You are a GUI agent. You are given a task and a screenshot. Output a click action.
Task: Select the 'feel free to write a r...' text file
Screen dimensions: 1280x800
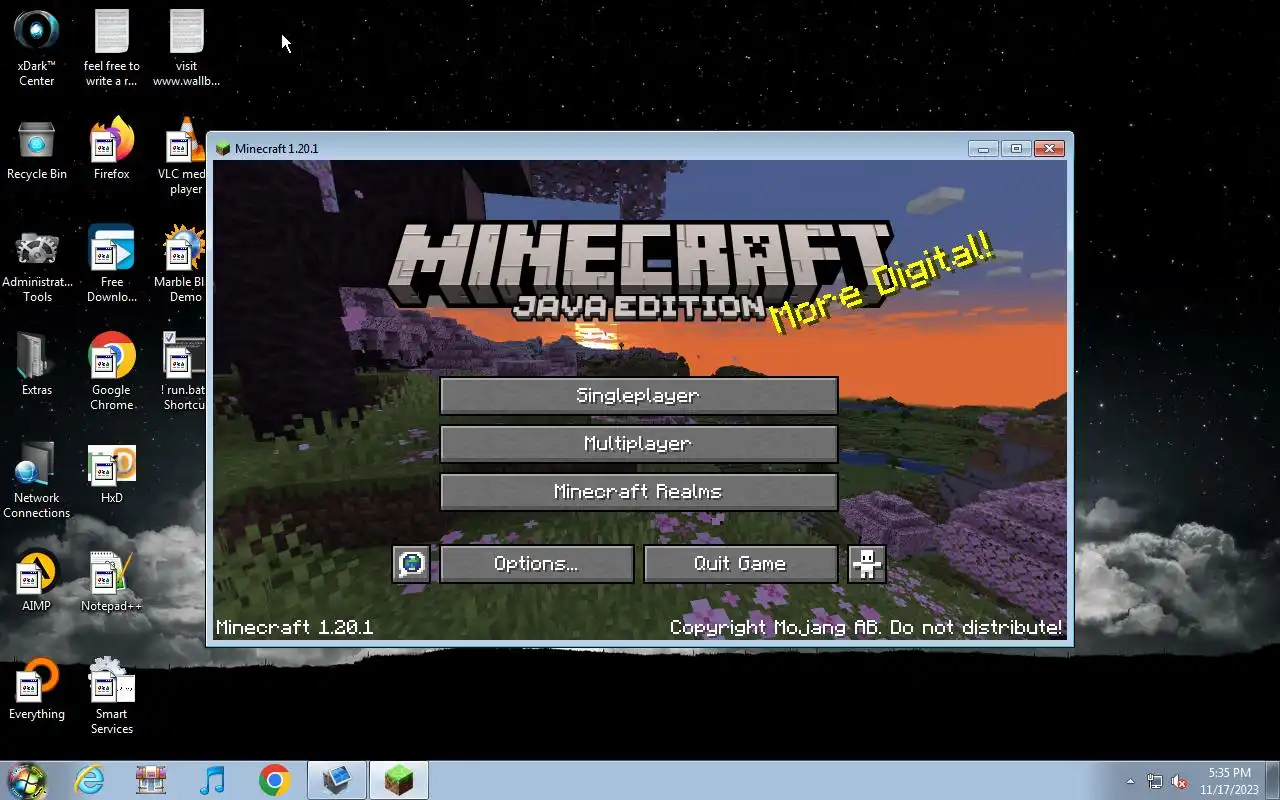112,48
